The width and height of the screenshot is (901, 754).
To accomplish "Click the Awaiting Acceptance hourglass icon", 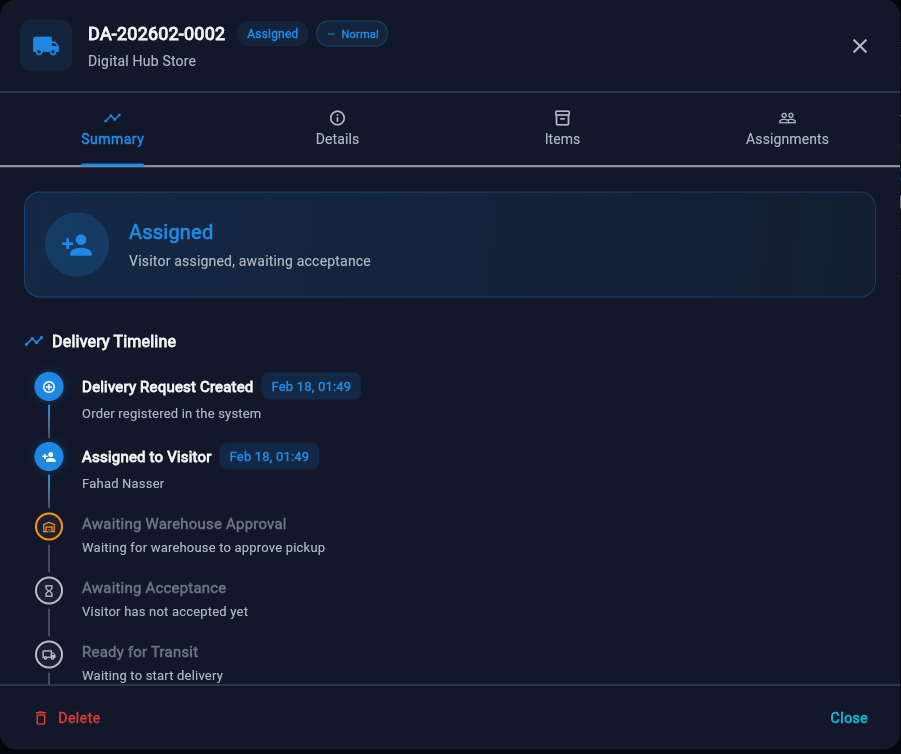I will coord(49,590).
